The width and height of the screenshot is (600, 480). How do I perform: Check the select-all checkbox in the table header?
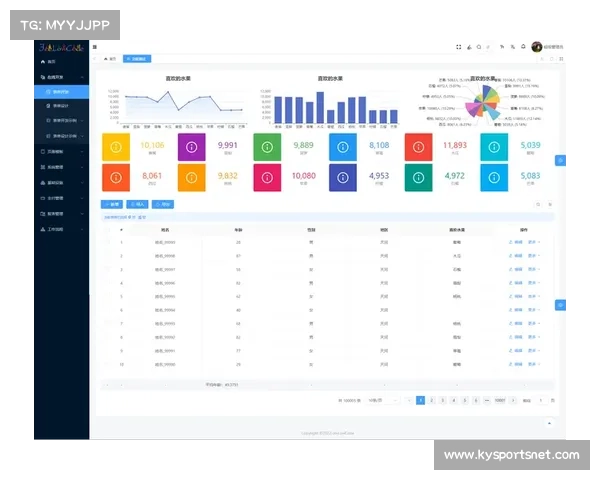click(x=109, y=229)
